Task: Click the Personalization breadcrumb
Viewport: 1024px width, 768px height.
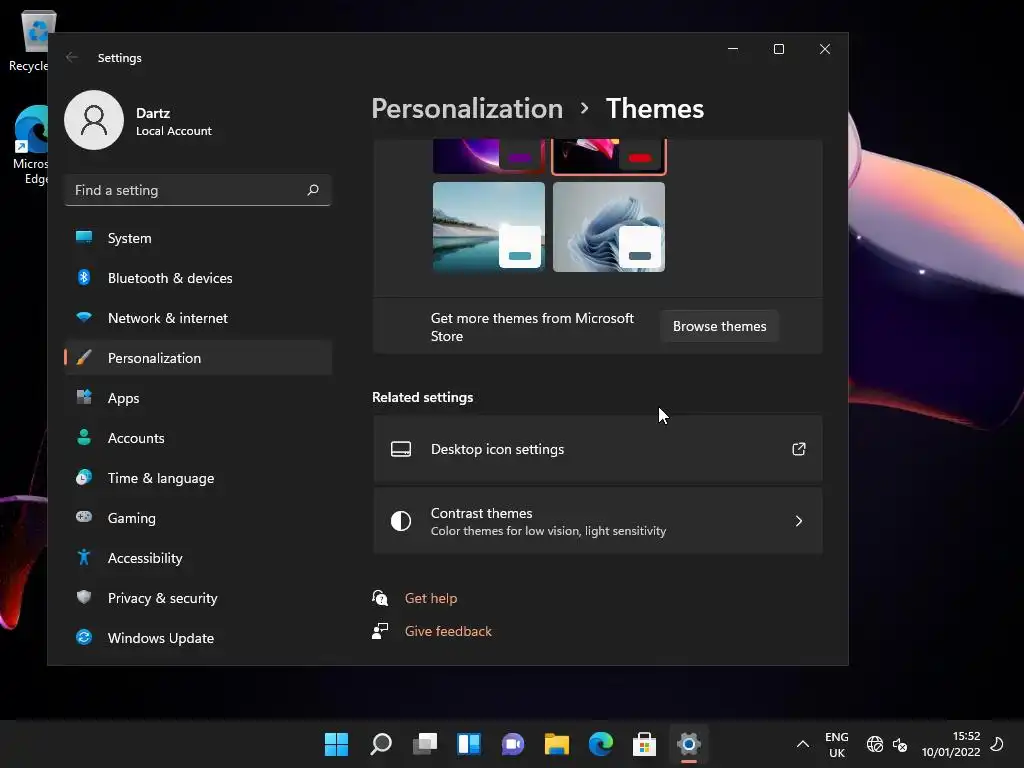Action: coord(467,108)
